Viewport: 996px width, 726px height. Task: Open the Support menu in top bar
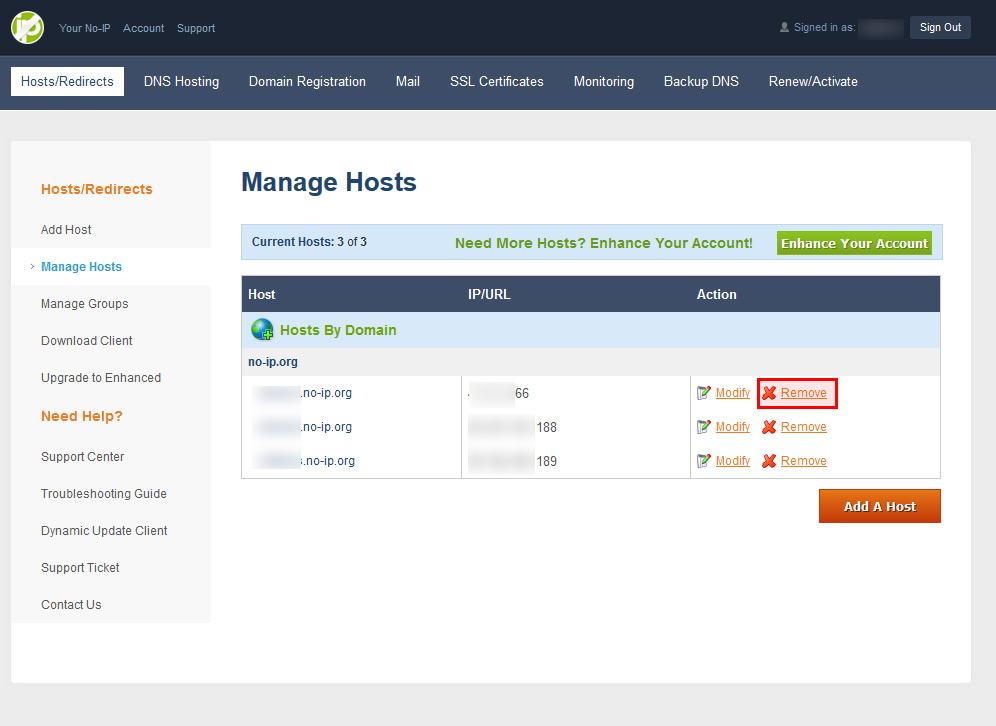[x=196, y=28]
